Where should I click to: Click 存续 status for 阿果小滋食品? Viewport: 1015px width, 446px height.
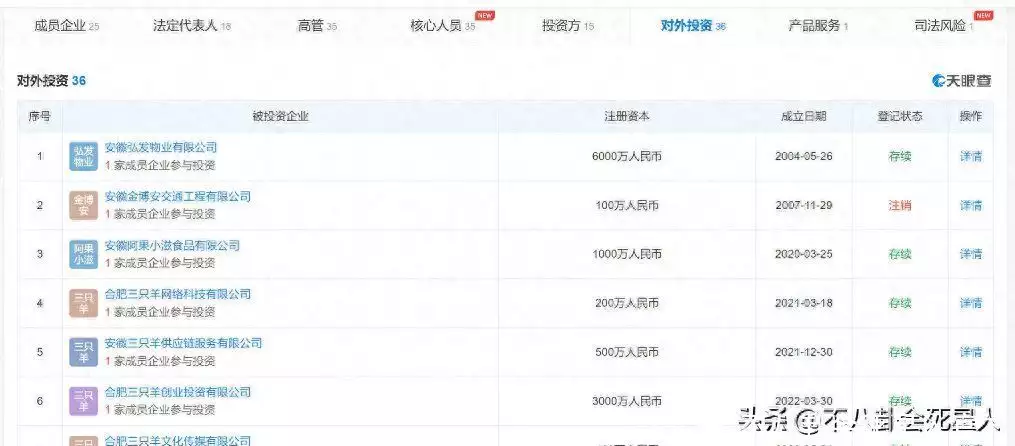tap(900, 254)
